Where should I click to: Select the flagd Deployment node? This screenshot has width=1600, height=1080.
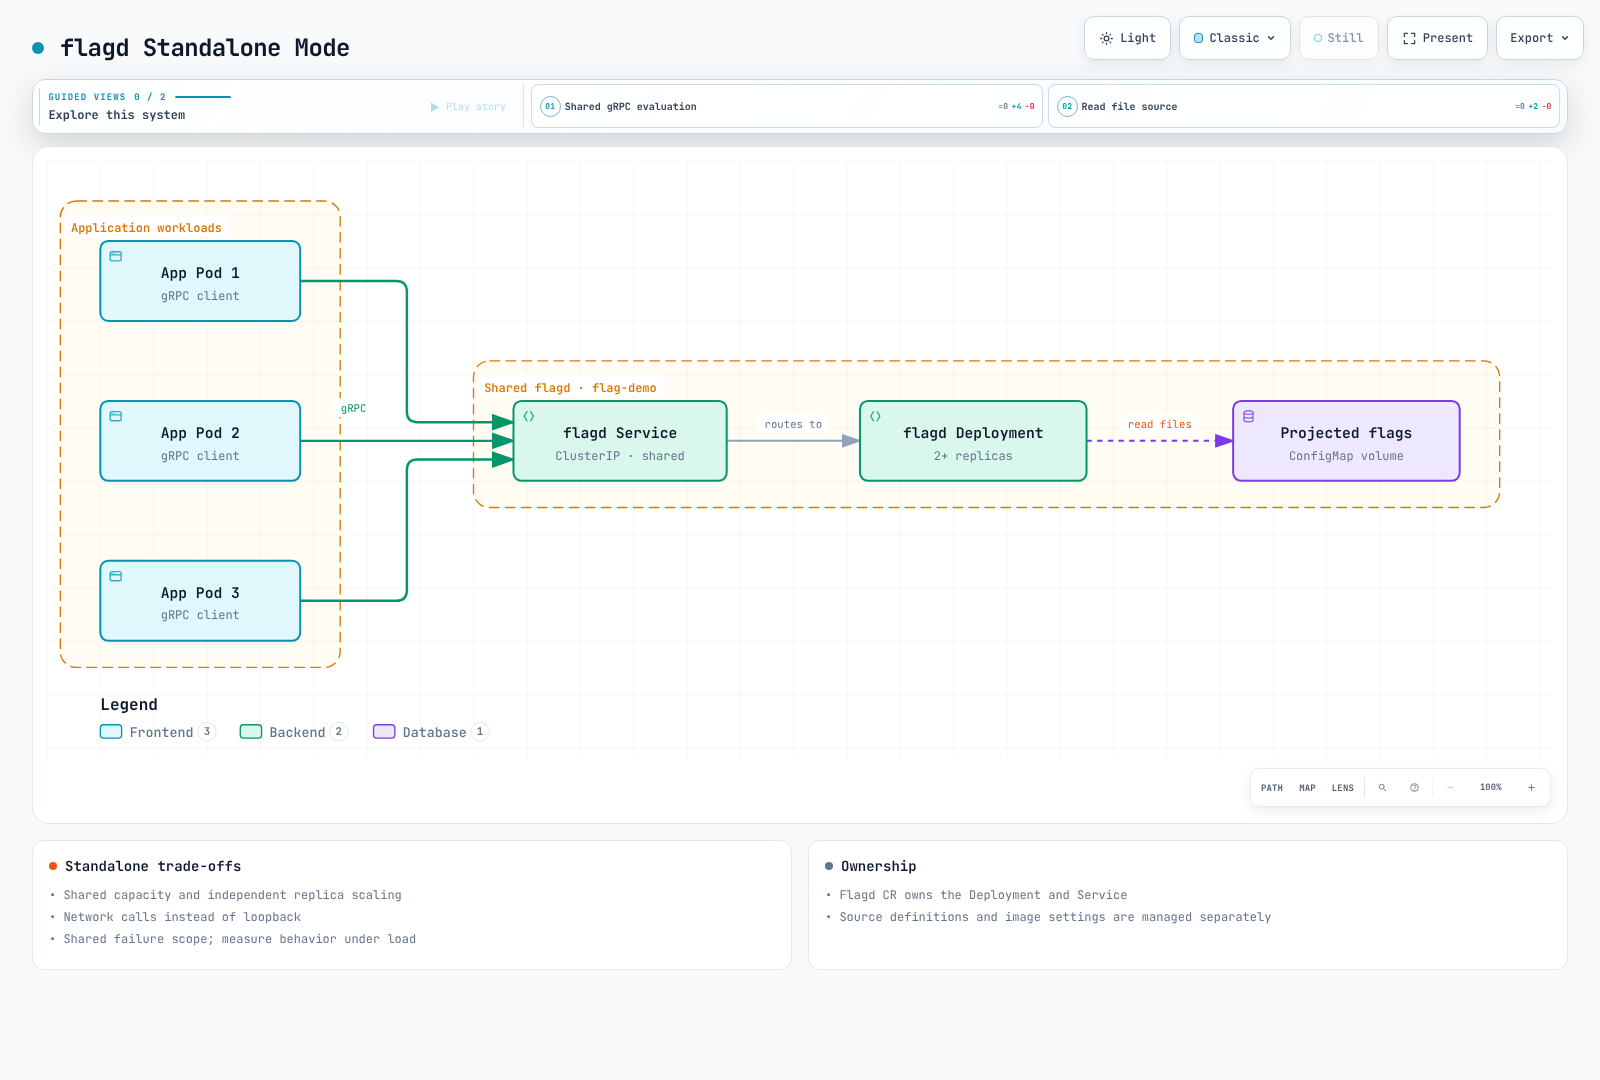pos(973,441)
